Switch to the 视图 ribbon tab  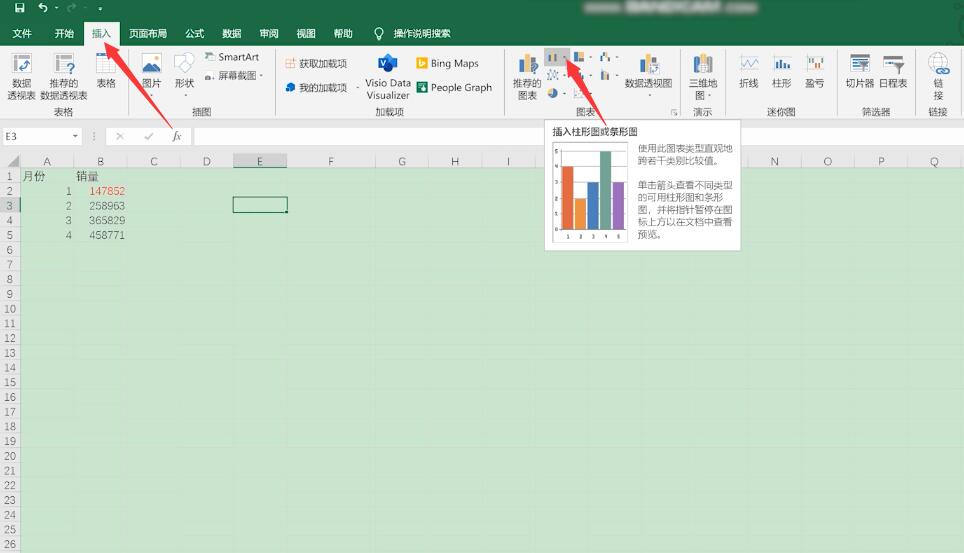tap(306, 33)
